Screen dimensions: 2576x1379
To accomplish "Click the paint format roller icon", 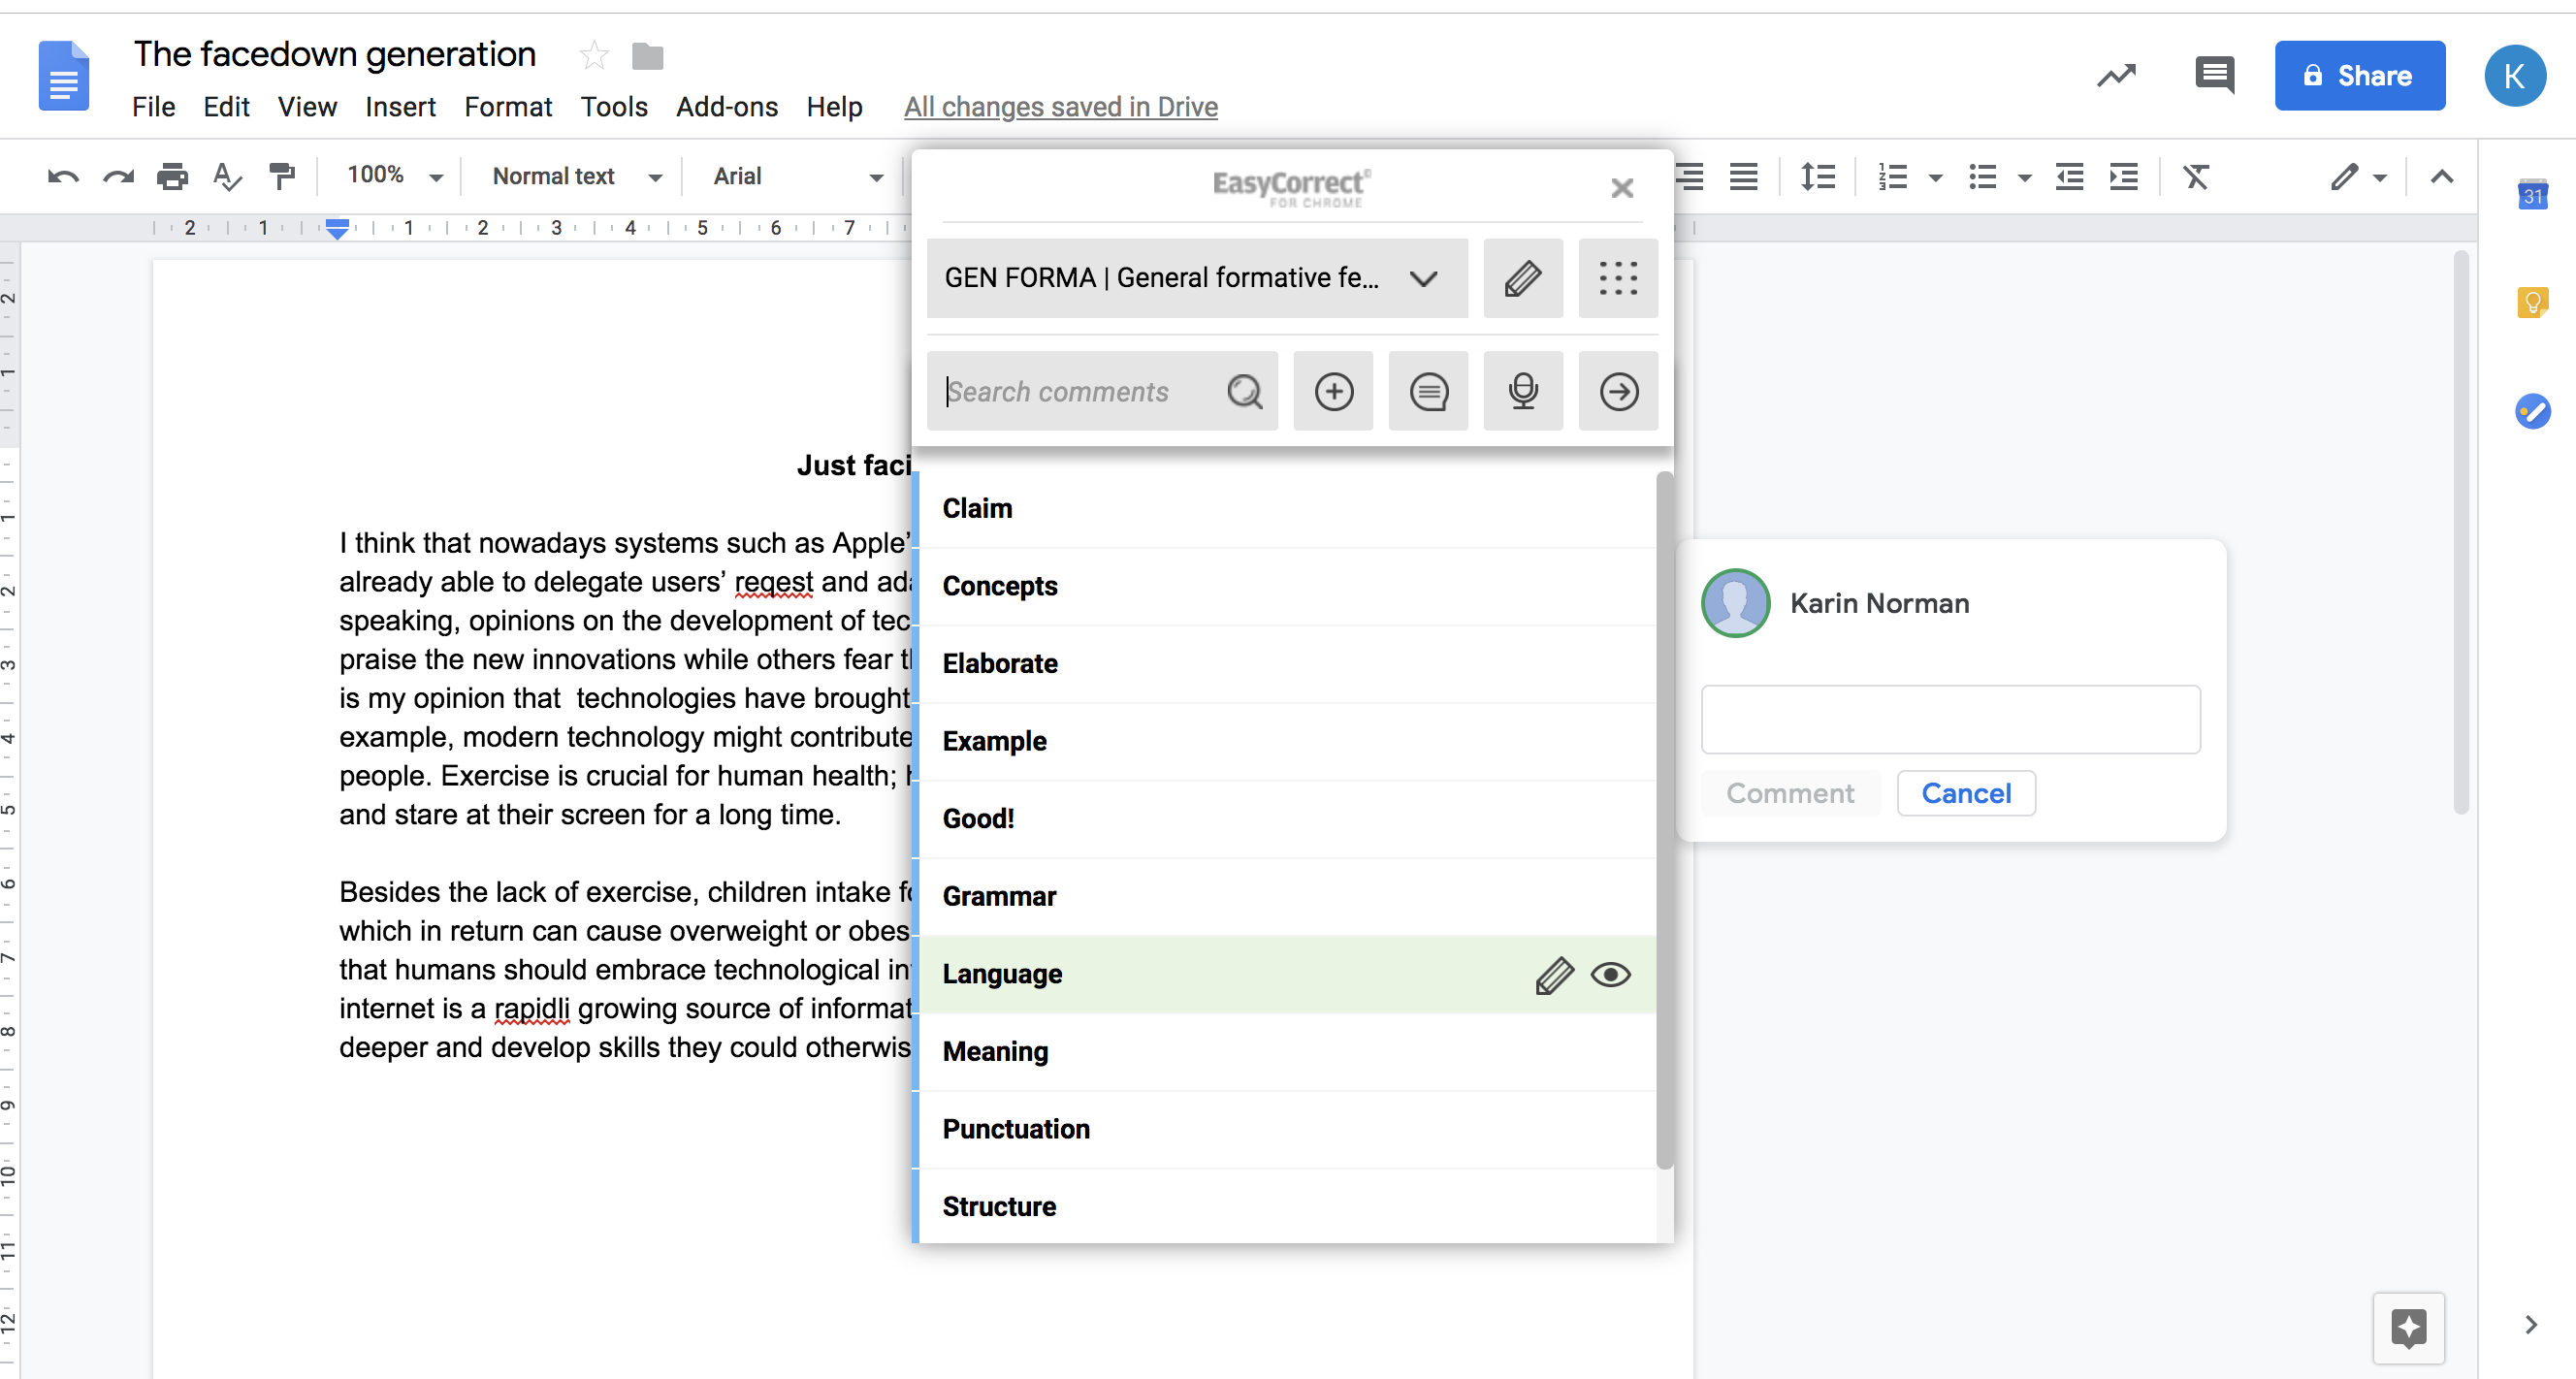I will click(282, 176).
